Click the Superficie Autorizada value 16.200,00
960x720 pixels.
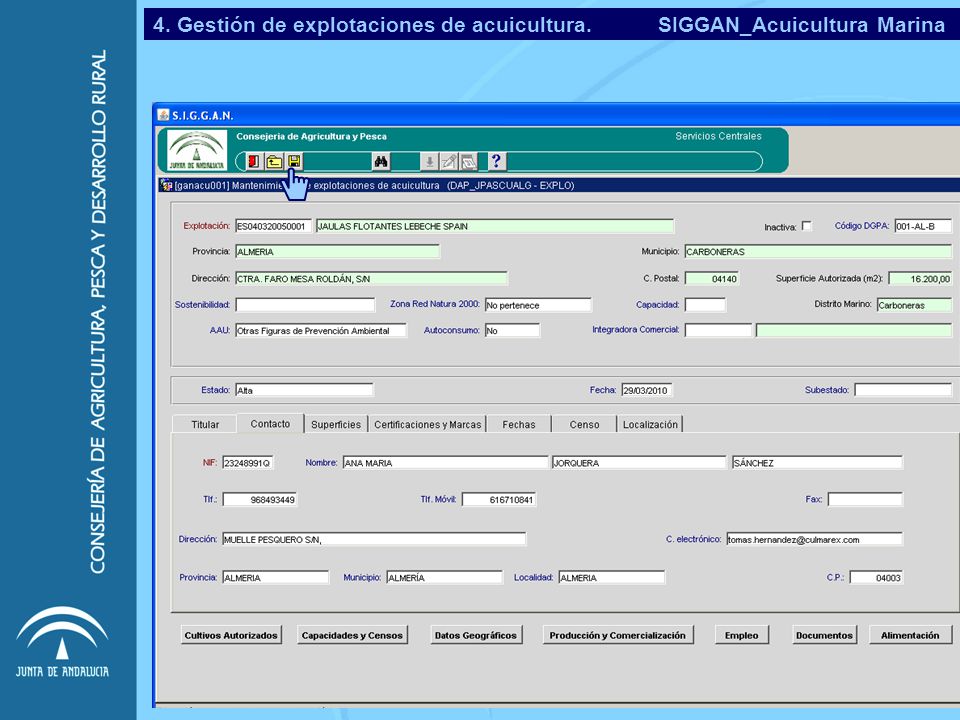click(920, 279)
